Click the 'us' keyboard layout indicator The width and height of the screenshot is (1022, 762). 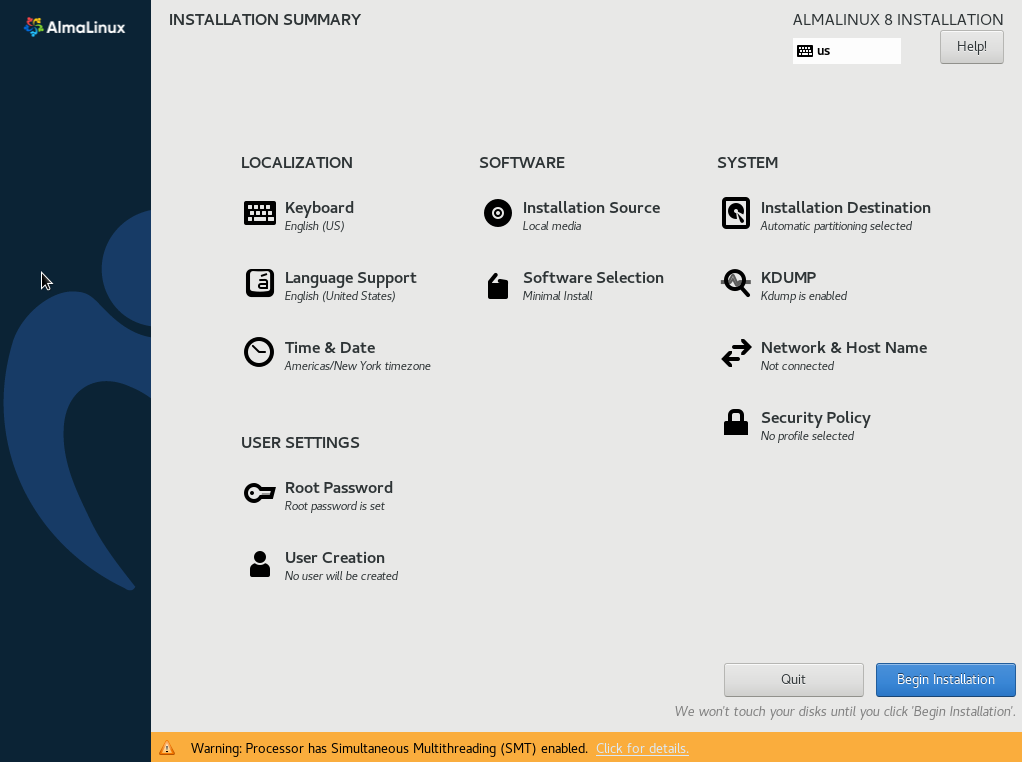(x=846, y=51)
